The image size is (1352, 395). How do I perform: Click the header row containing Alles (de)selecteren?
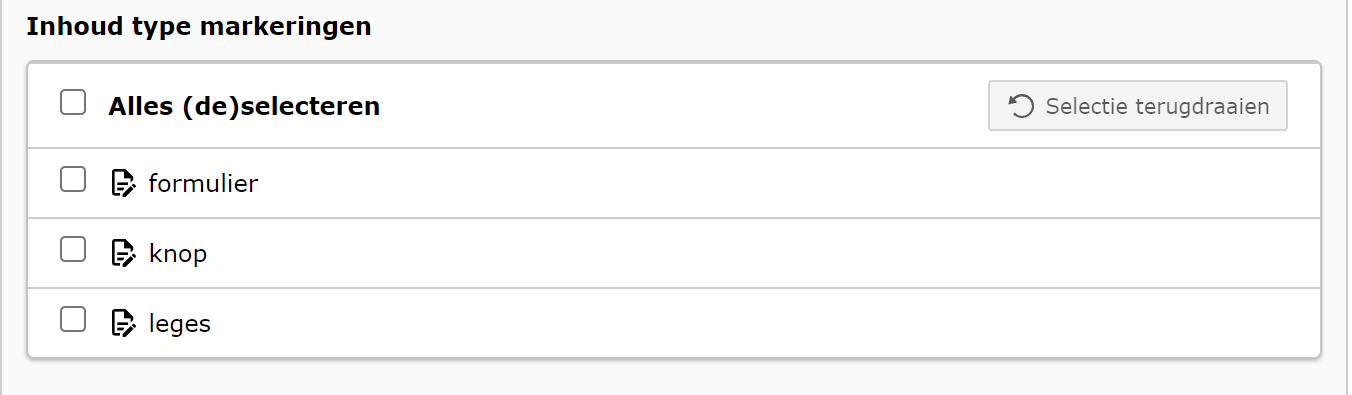pos(674,106)
